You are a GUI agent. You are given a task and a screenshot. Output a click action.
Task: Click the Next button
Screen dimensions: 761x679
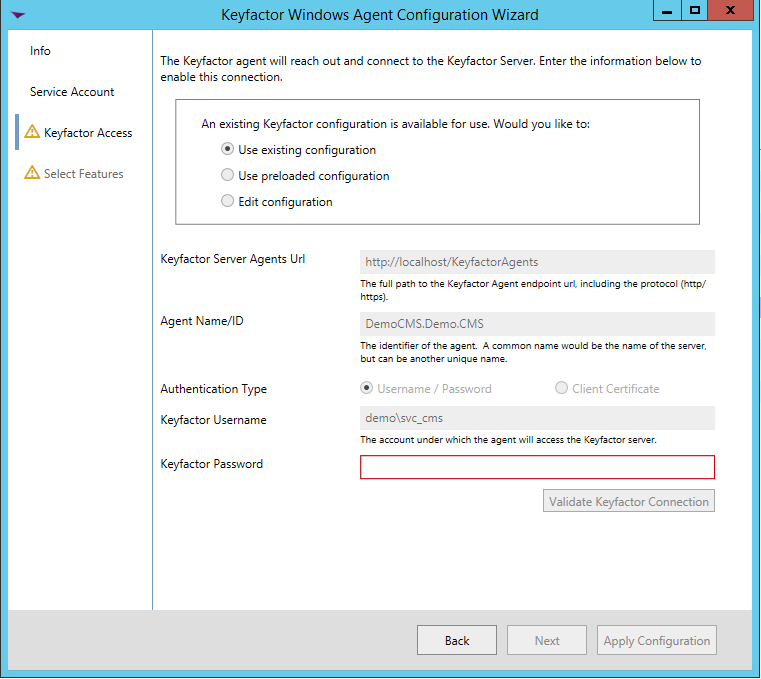coord(547,640)
